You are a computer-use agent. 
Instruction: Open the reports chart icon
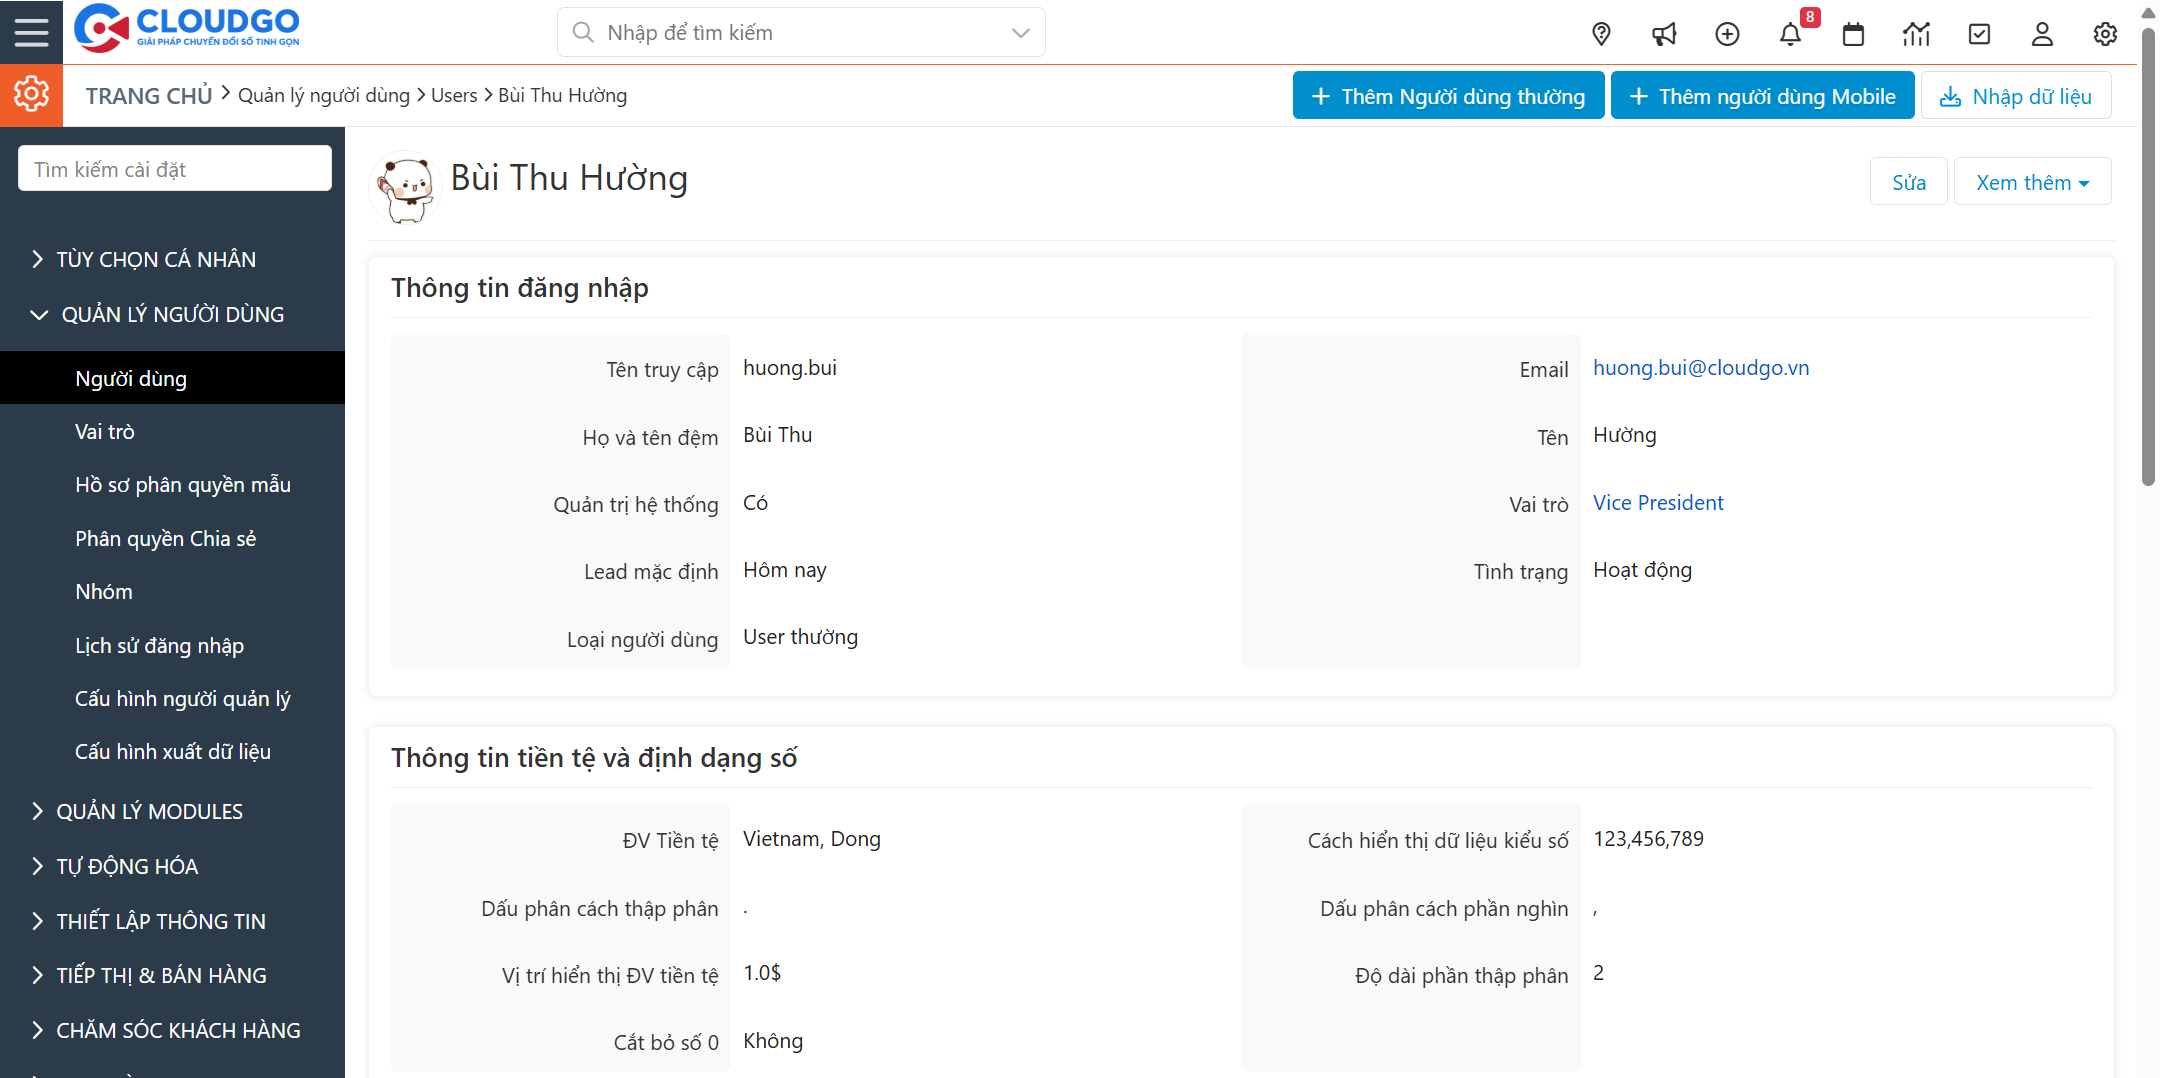tap(1916, 34)
